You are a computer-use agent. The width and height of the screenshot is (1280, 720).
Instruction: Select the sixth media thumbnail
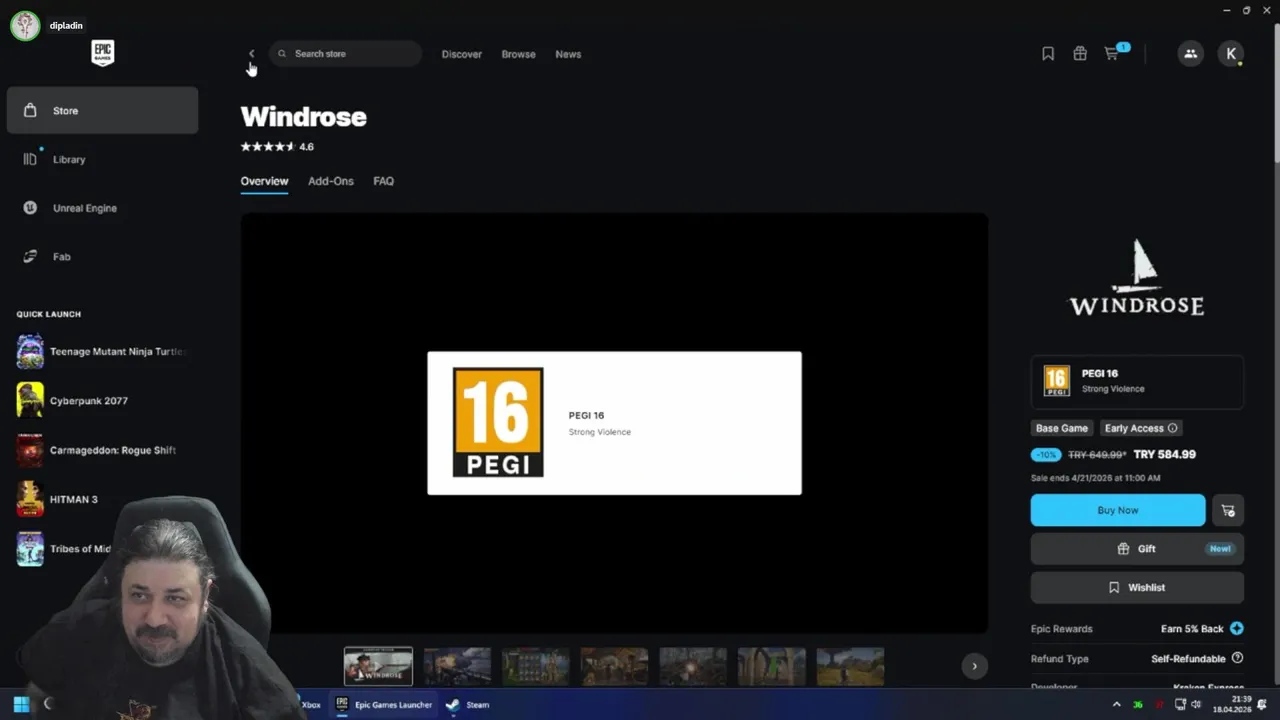(771, 666)
